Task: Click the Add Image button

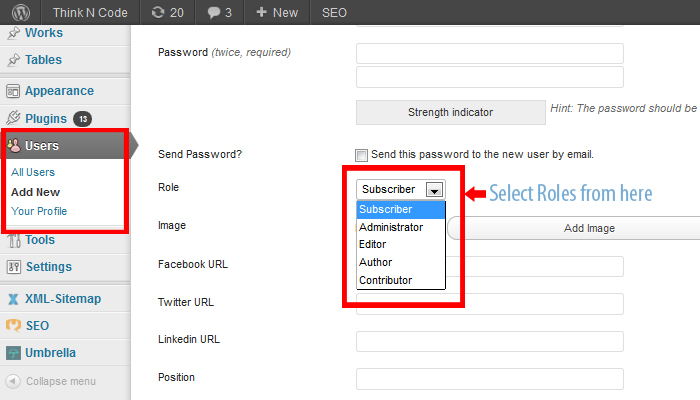Action: pyautogui.click(x=574, y=228)
